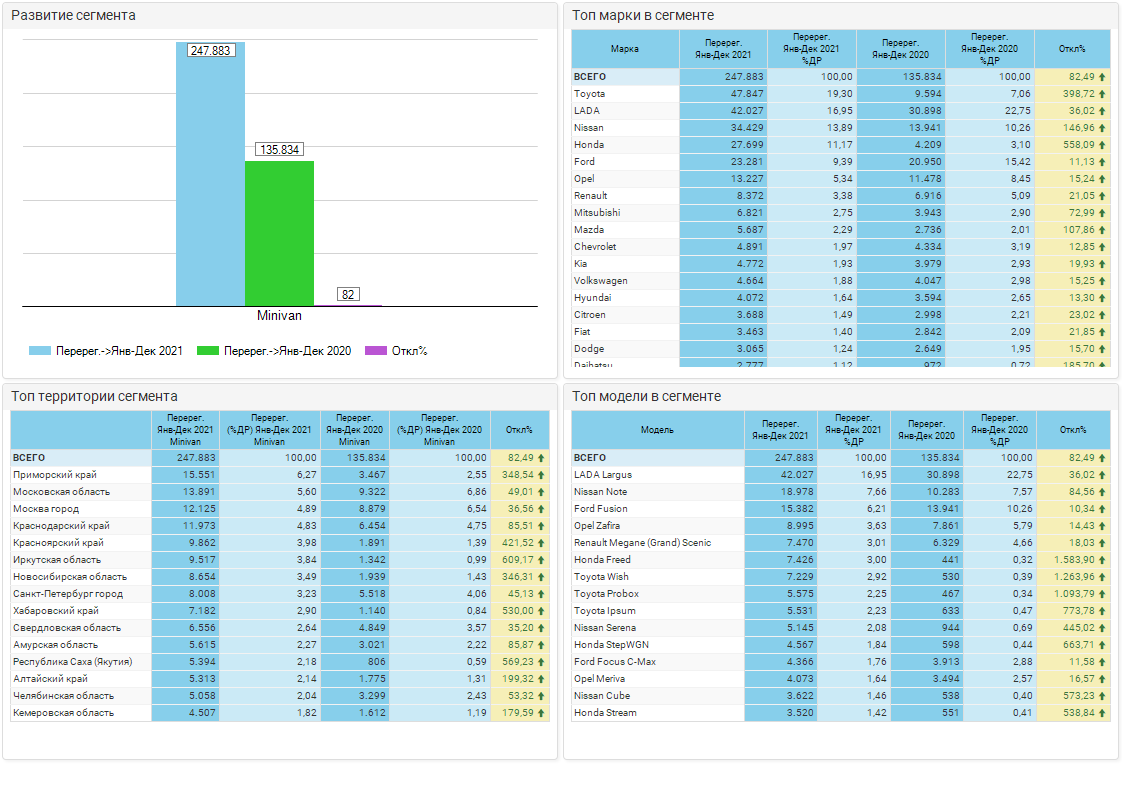Select the green 135.834 bar in the chart
Screen dimensions: 1122x793
(x=279, y=232)
